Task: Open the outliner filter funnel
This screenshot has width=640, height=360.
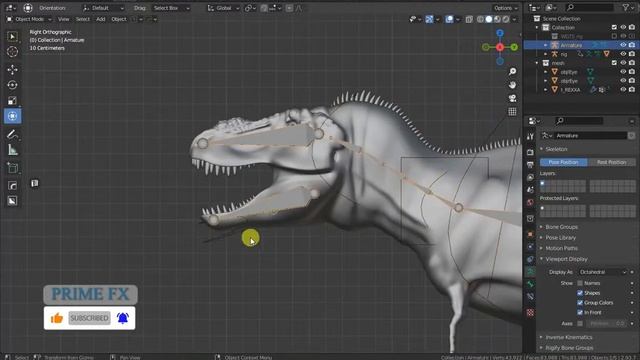Action: (626, 7)
